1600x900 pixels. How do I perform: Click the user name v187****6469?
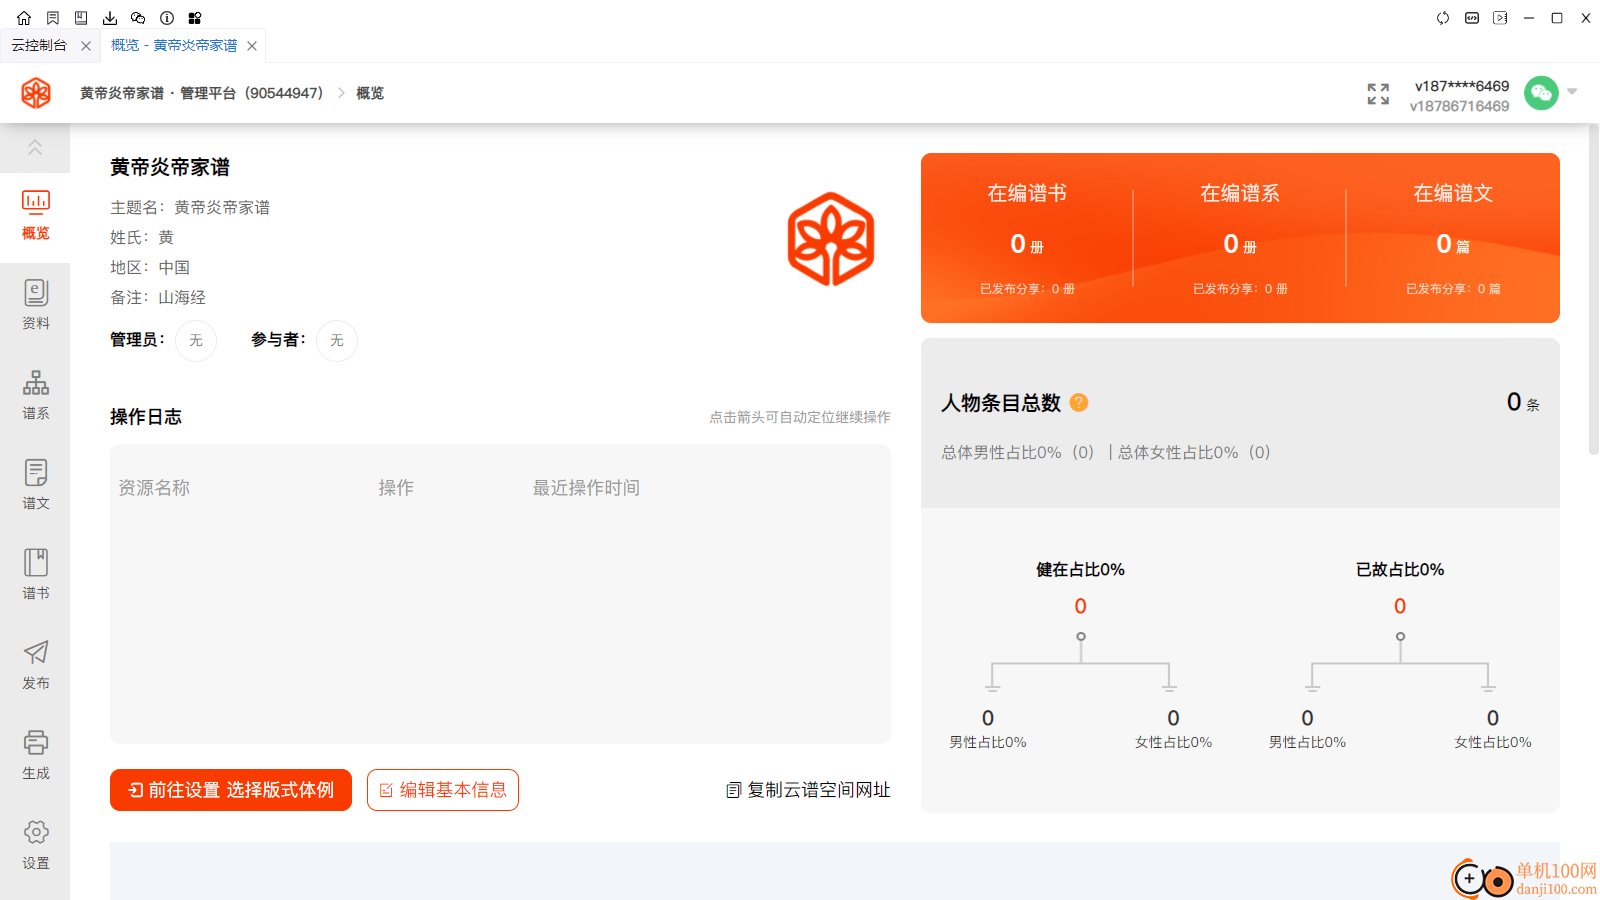click(1462, 86)
